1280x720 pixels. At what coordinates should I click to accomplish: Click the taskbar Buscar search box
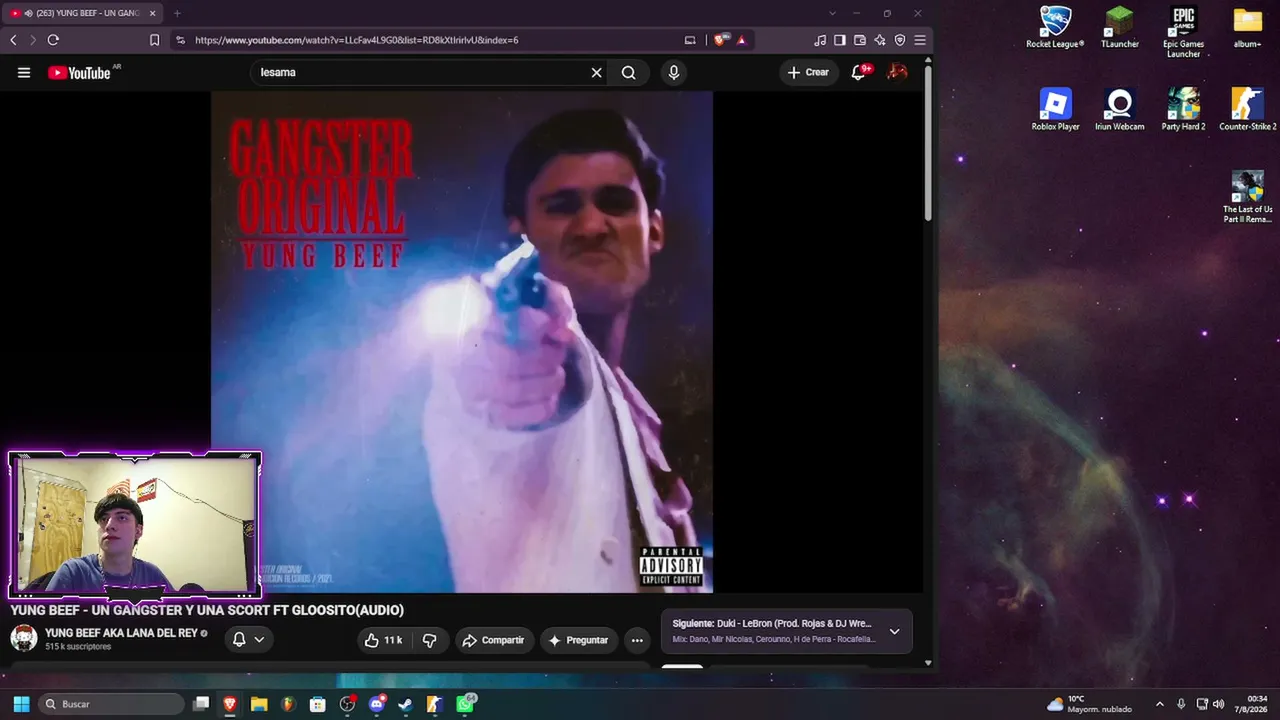(x=111, y=704)
